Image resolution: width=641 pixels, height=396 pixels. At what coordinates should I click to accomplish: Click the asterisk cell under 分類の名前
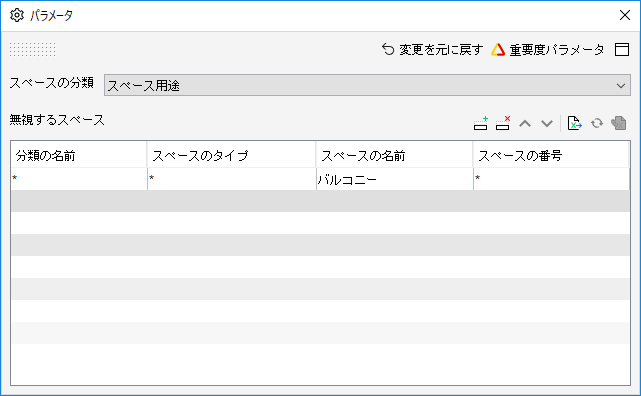tap(79, 179)
